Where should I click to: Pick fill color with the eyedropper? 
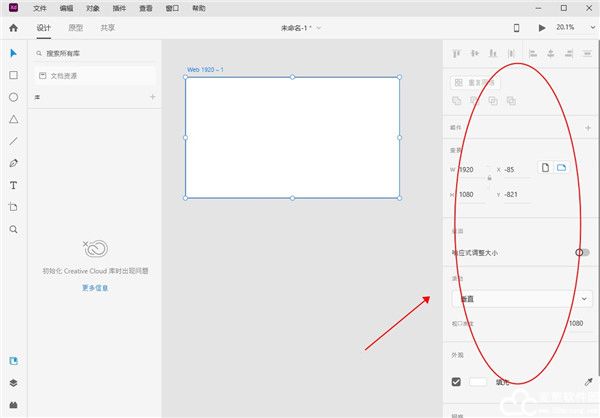pyautogui.click(x=588, y=382)
